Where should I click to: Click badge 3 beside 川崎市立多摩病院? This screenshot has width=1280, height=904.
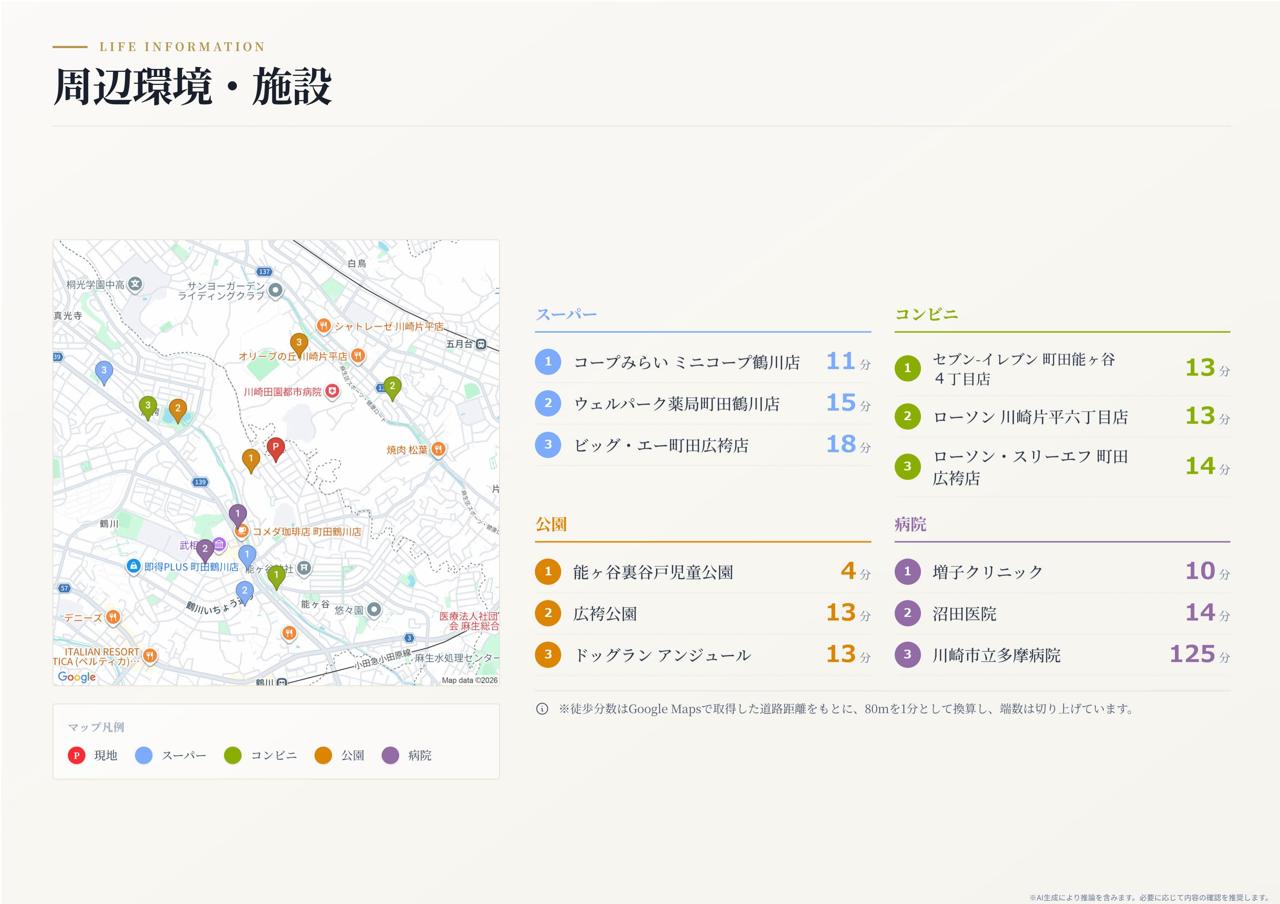point(907,655)
